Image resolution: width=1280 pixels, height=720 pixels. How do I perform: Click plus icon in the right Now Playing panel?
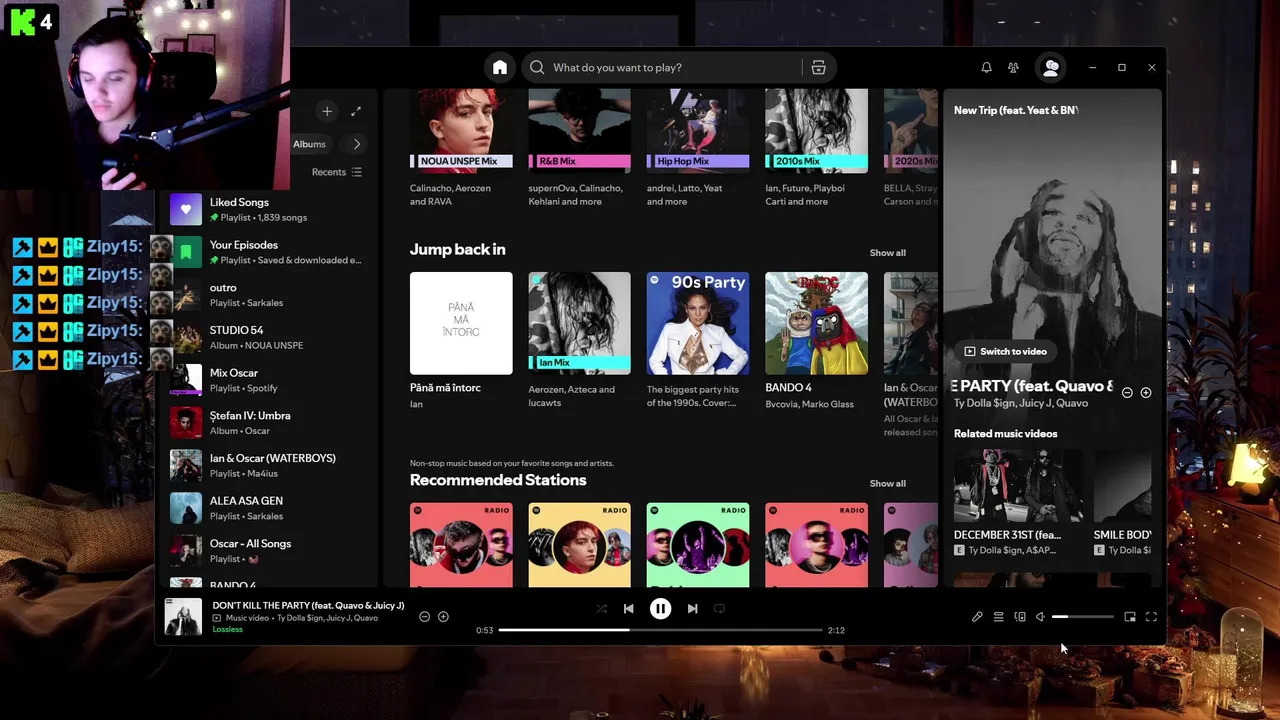click(1146, 393)
